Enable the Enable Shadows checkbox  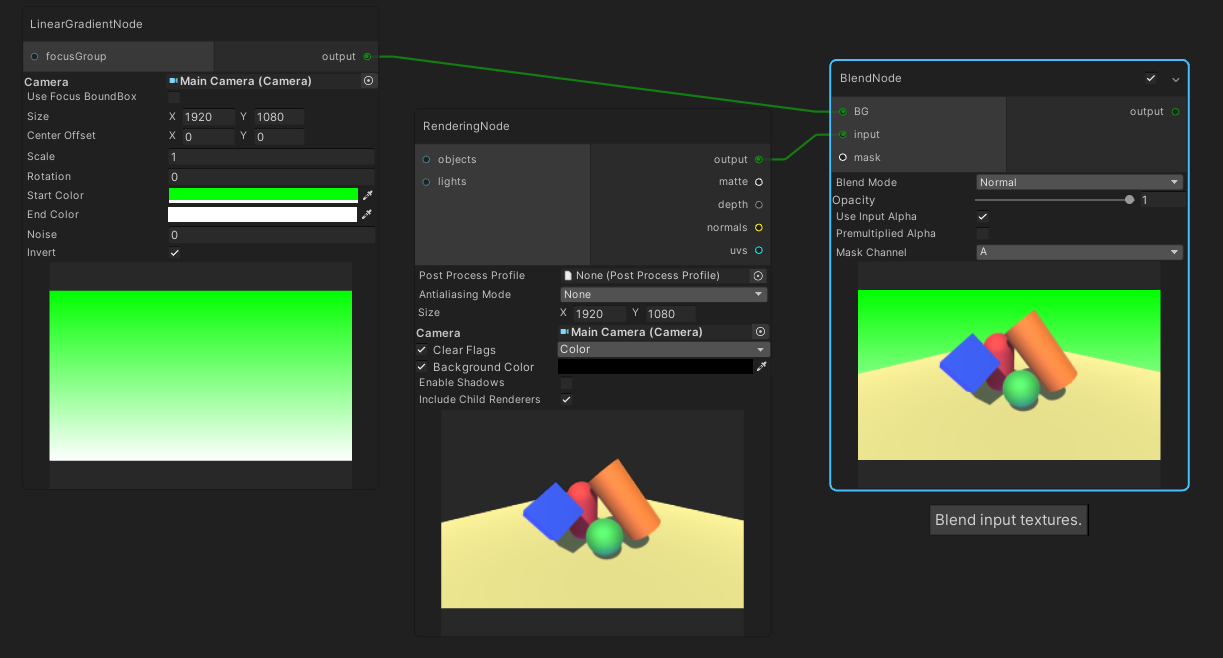566,382
